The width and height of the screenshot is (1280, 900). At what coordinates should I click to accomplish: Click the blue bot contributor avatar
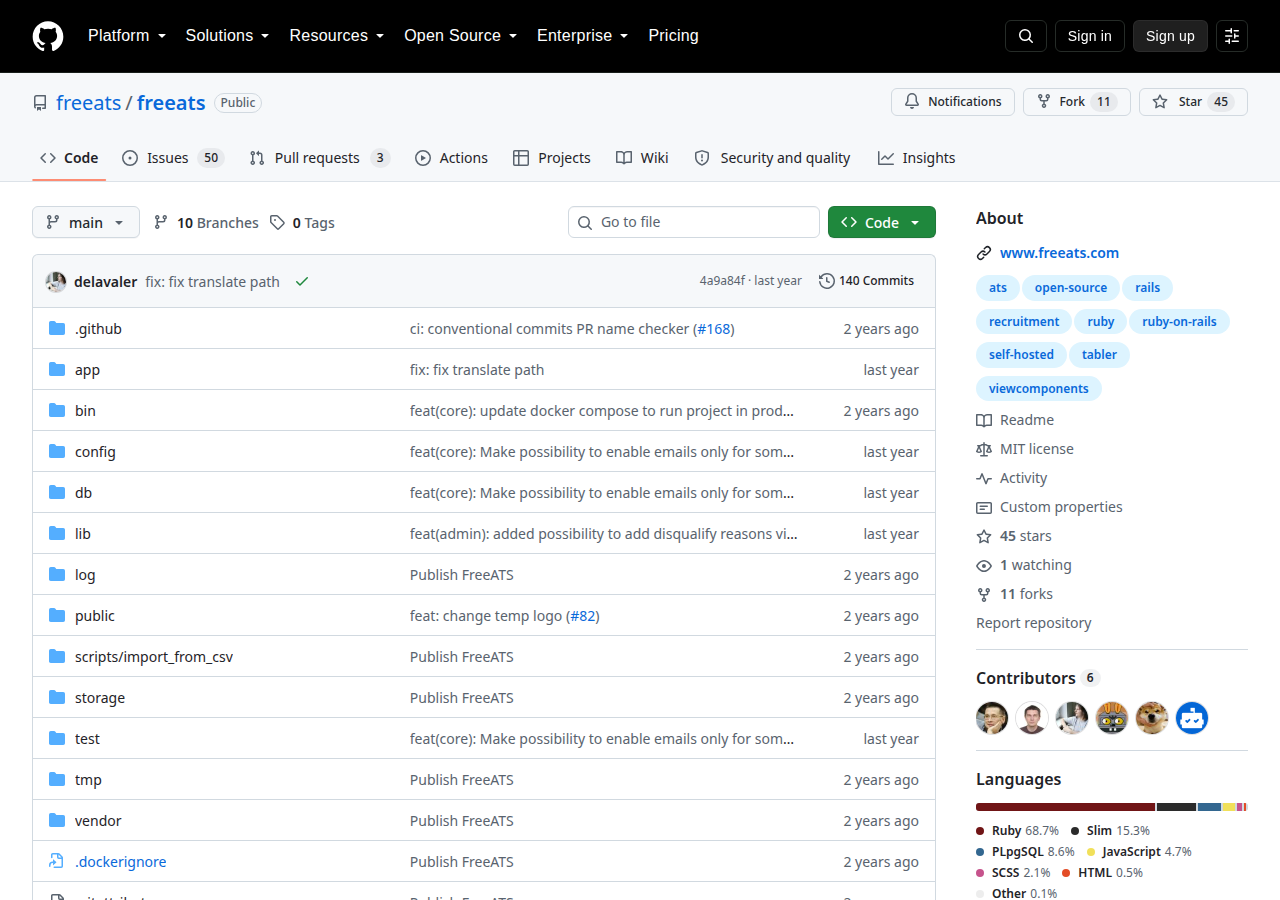point(1192,718)
